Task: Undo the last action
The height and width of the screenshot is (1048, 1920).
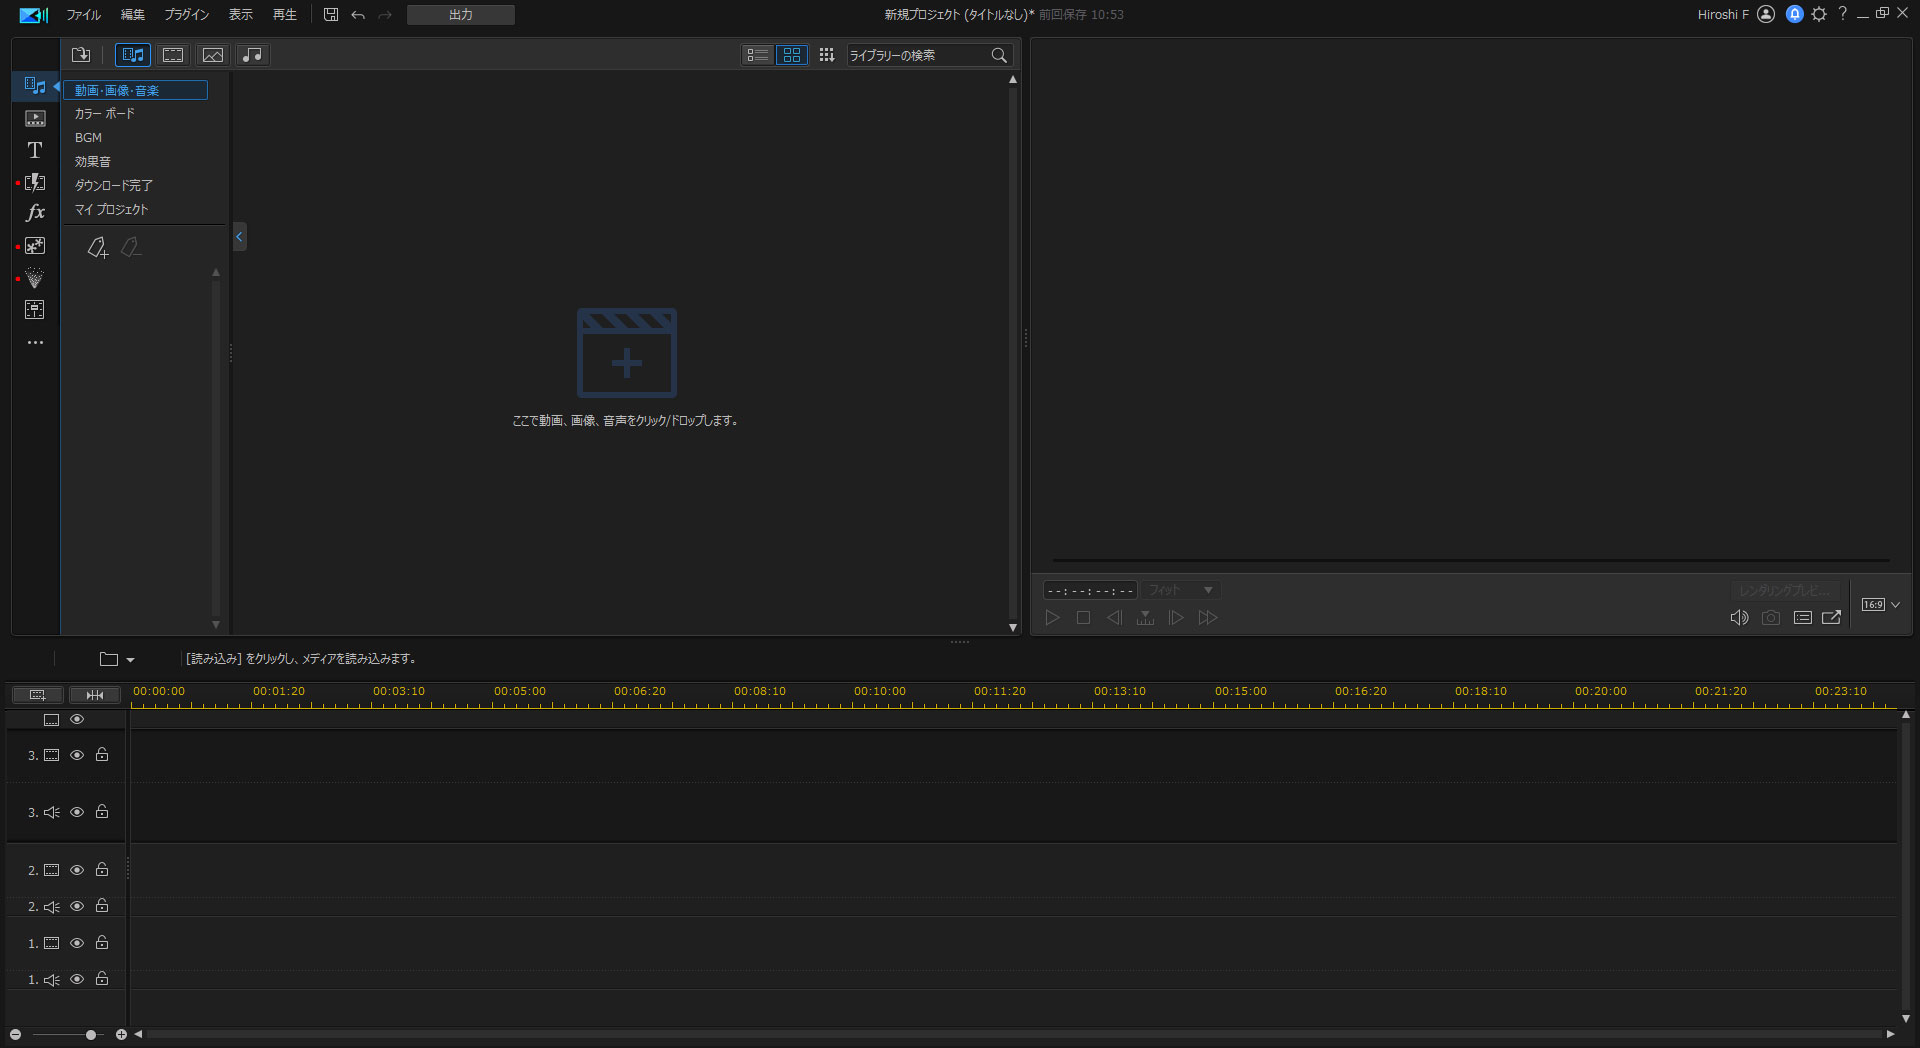Action: pos(358,15)
